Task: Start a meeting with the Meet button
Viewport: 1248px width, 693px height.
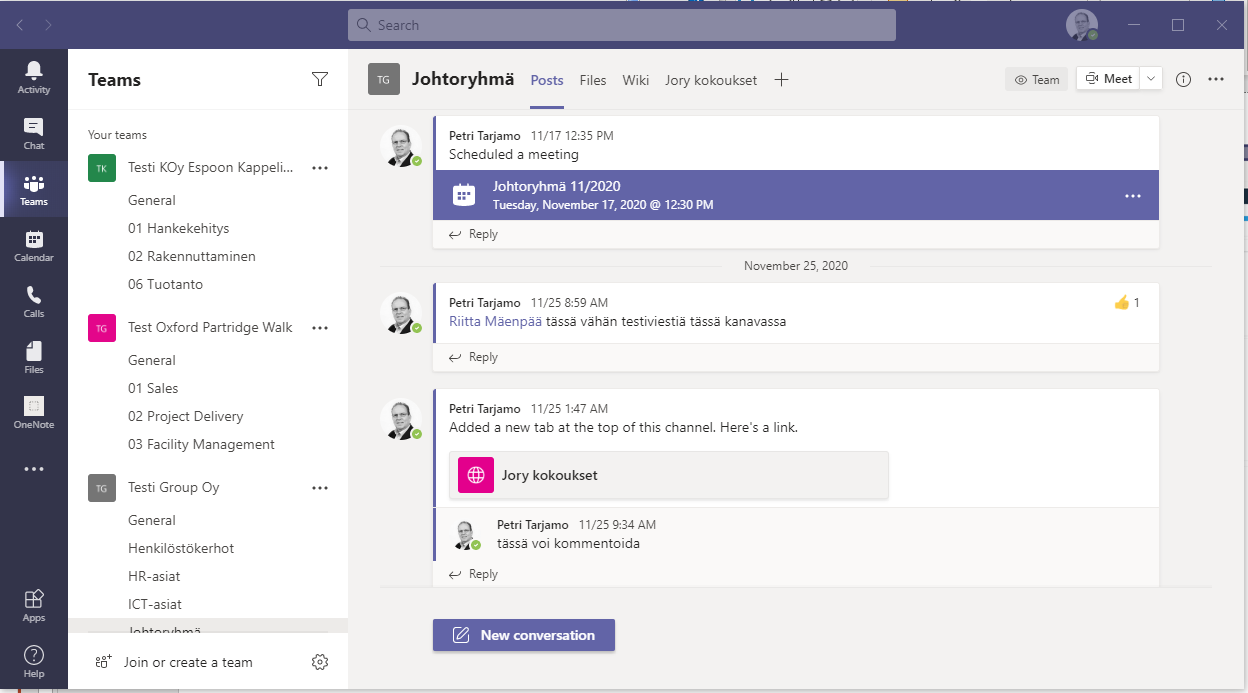Action: coord(1109,79)
